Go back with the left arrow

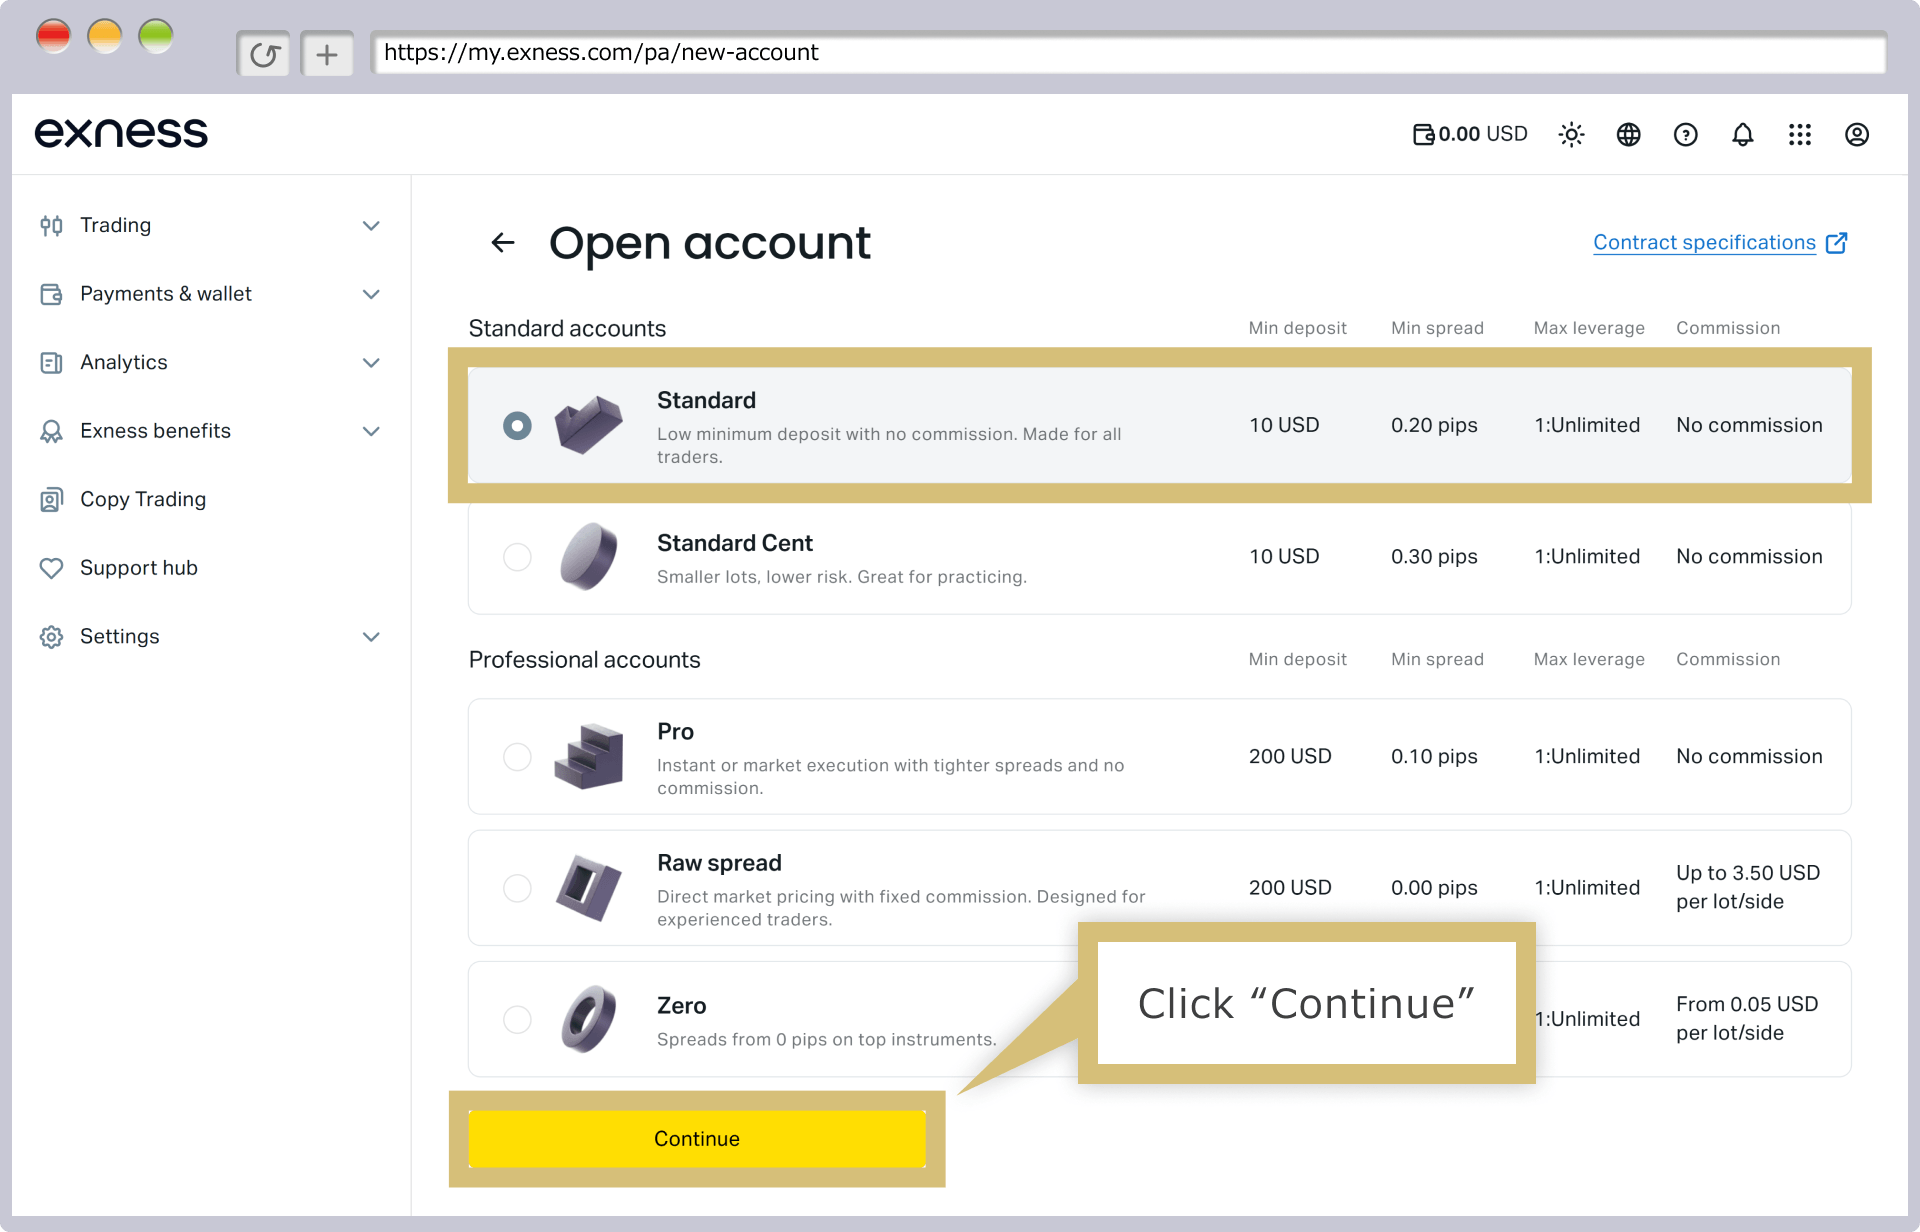click(503, 242)
